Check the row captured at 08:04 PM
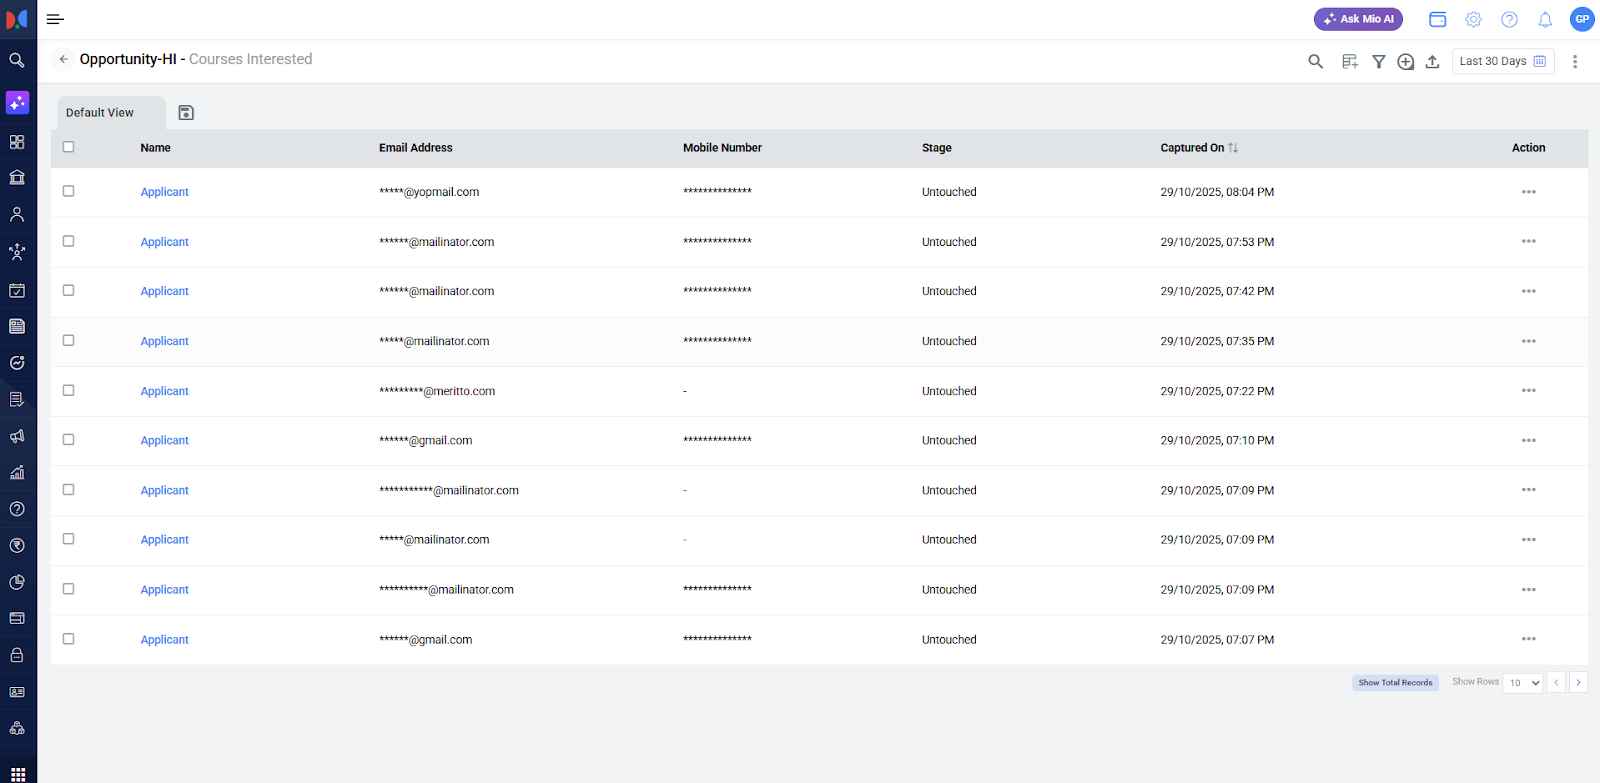Image resolution: width=1600 pixels, height=783 pixels. [69, 191]
